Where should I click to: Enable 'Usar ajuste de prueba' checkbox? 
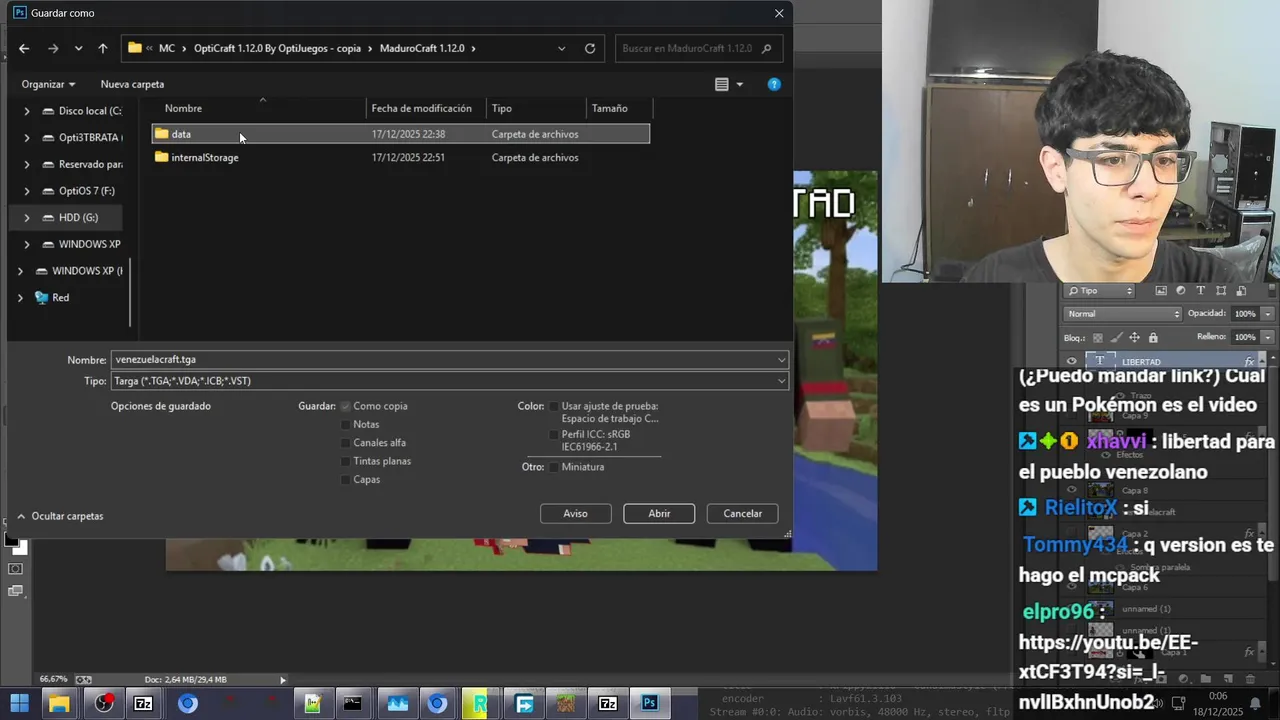(x=554, y=406)
